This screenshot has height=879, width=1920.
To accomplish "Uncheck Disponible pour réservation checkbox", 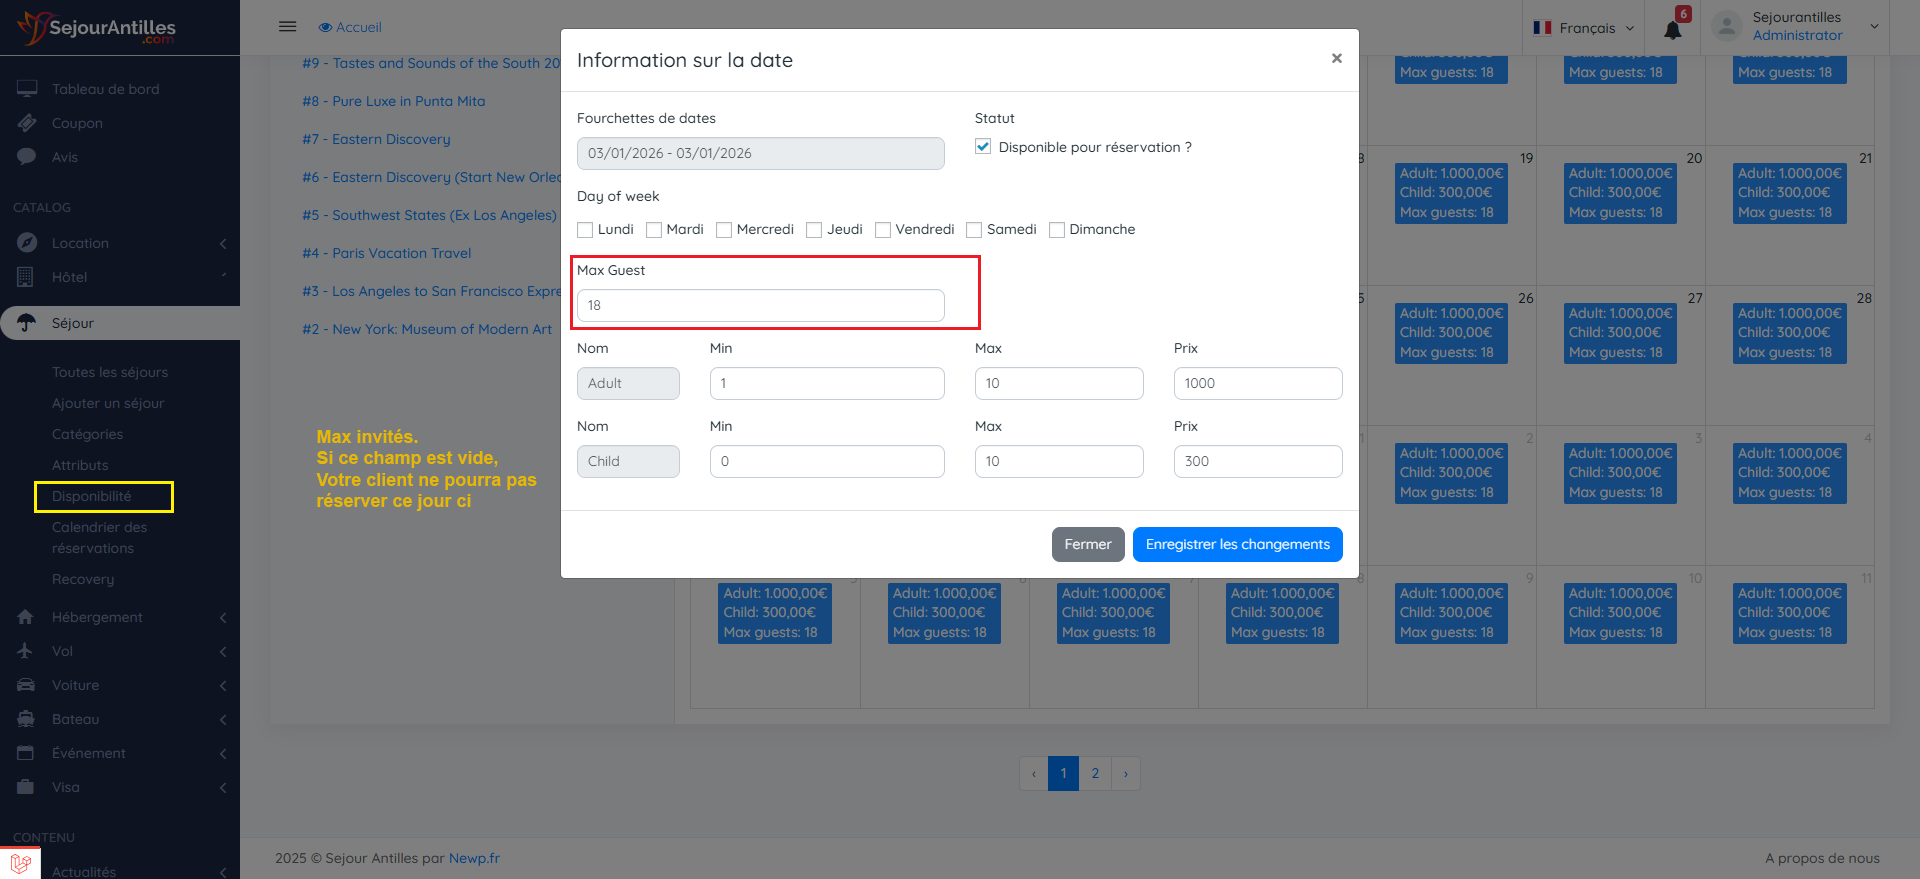I will point(983,147).
